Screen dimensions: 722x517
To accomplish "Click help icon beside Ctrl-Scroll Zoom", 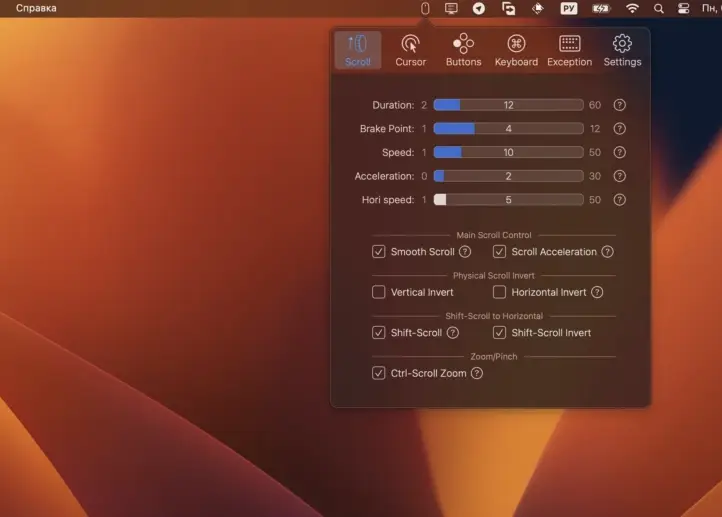I will click(x=477, y=373).
